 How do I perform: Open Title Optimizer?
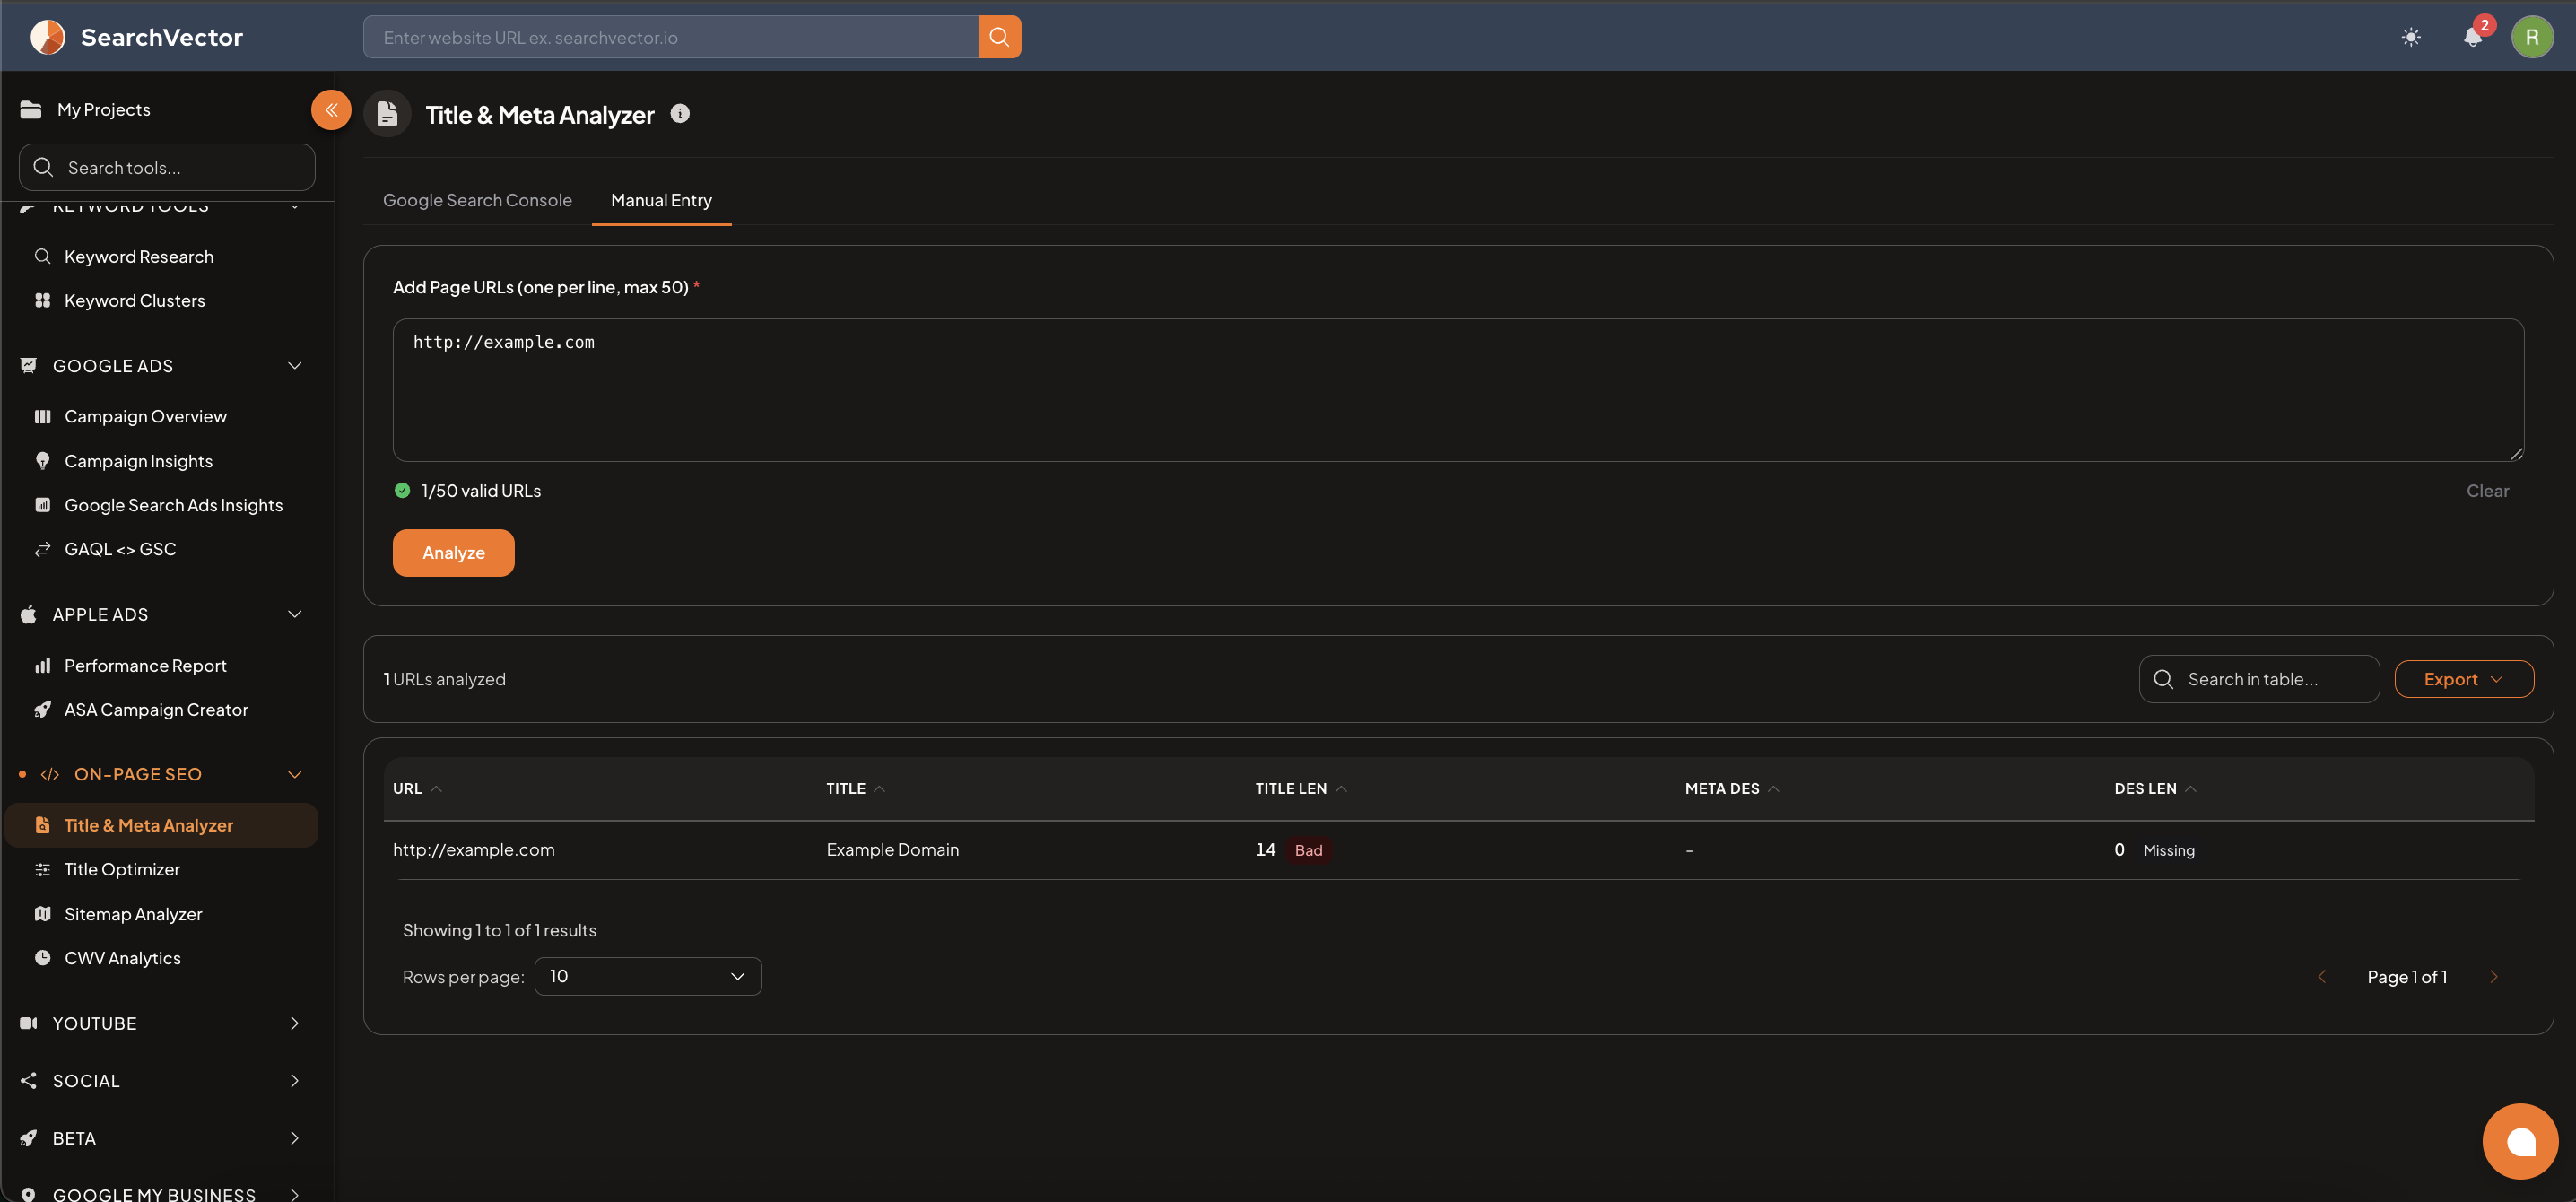coord(122,870)
